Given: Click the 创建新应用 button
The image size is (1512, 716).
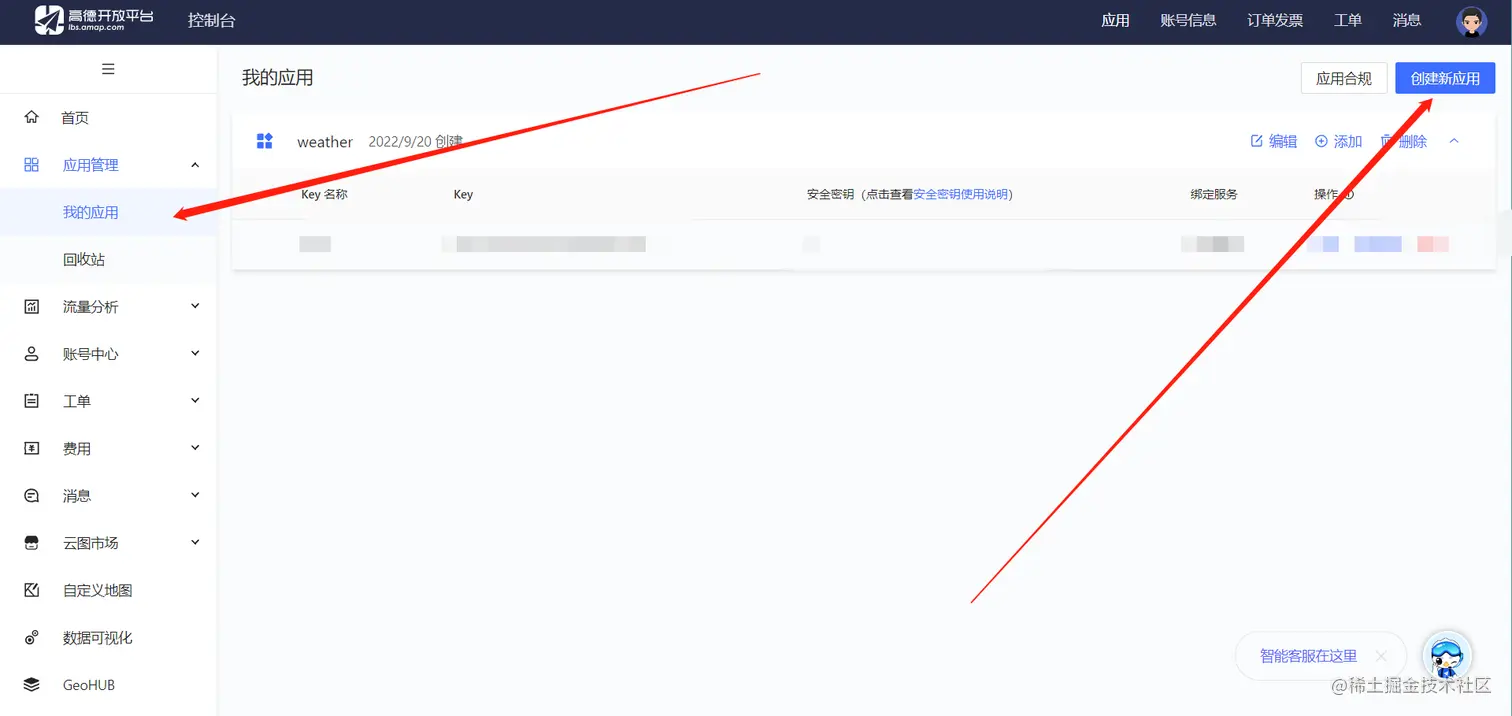Looking at the screenshot, I should (x=1445, y=78).
